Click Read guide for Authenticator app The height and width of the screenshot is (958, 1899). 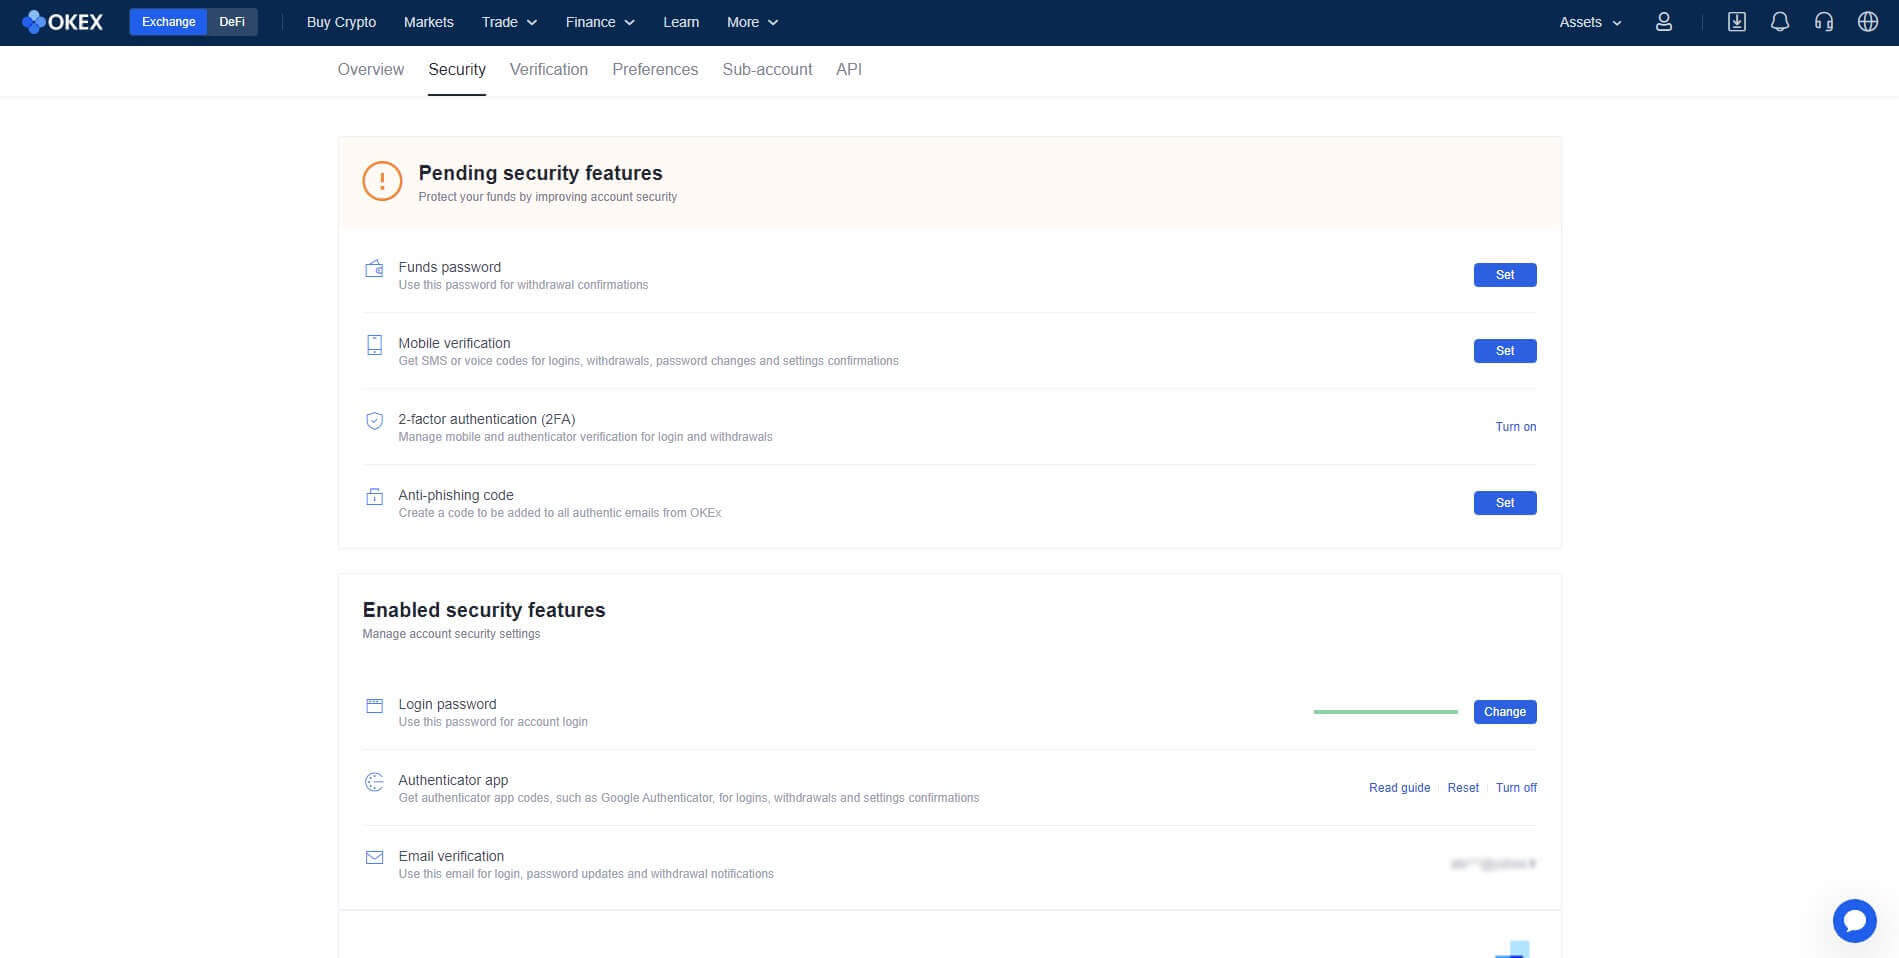coord(1399,788)
